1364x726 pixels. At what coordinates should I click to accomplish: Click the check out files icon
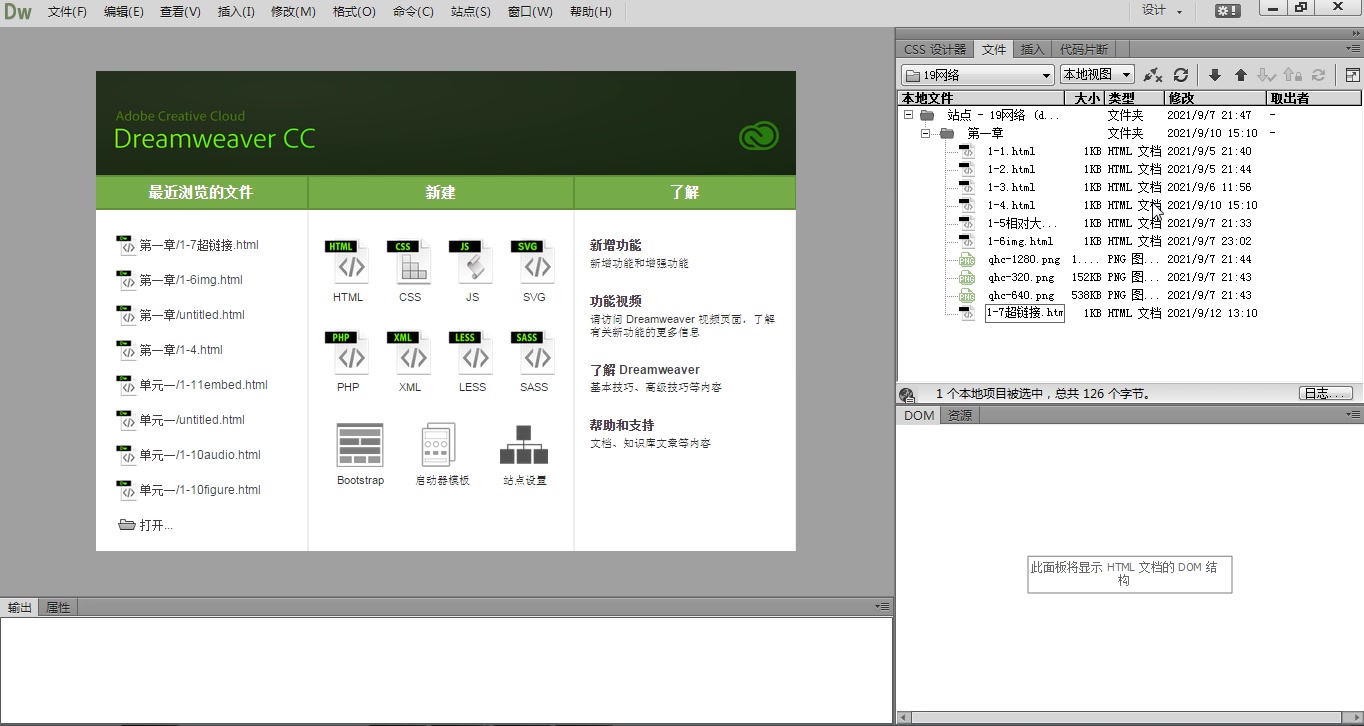(1266, 75)
